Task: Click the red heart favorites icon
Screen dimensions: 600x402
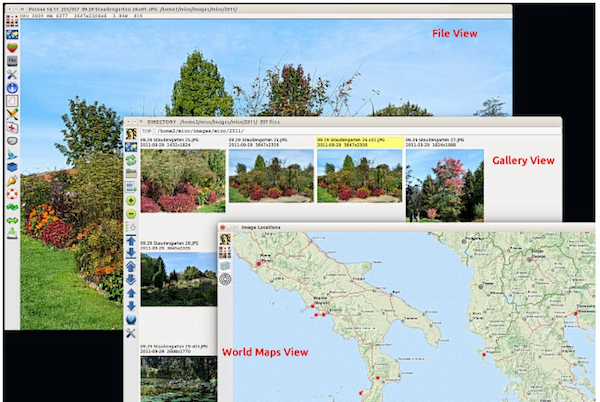Action: (12, 48)
